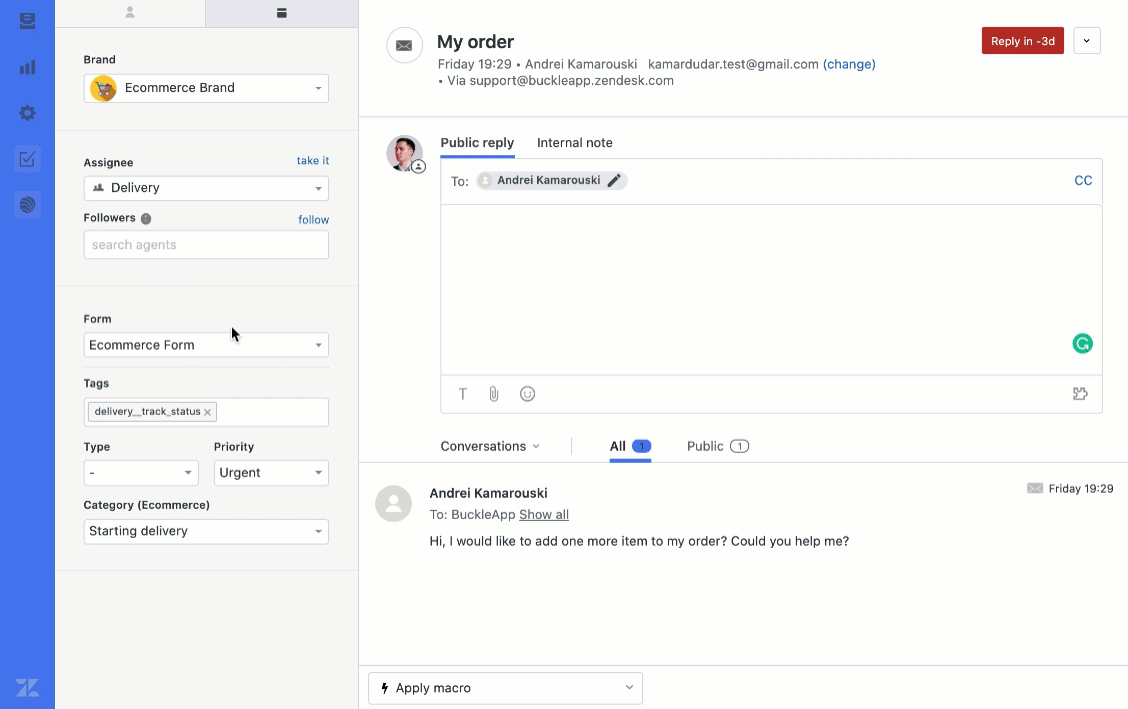
Task: Click the 'Show all' recipients link
Action: click(543, 514)
